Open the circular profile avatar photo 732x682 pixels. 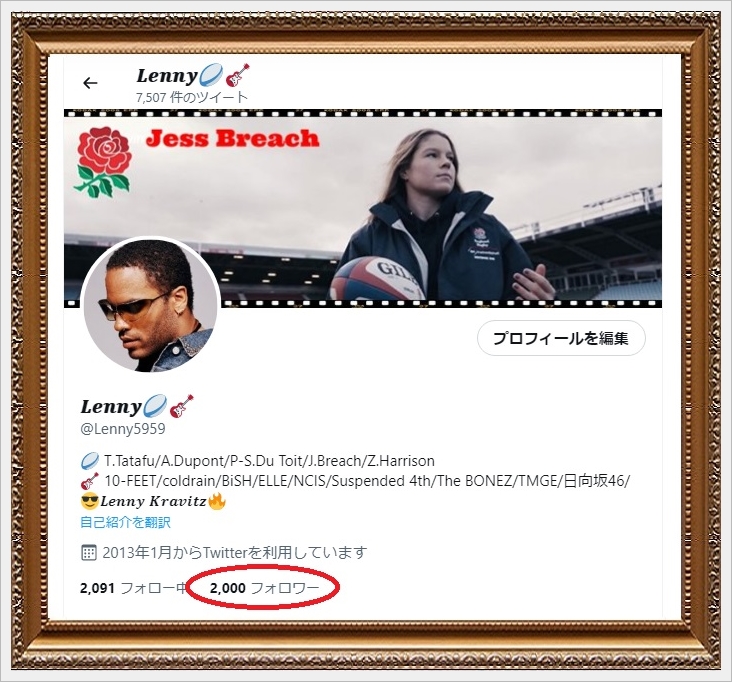pyautogui.click(x=150, y=305)
